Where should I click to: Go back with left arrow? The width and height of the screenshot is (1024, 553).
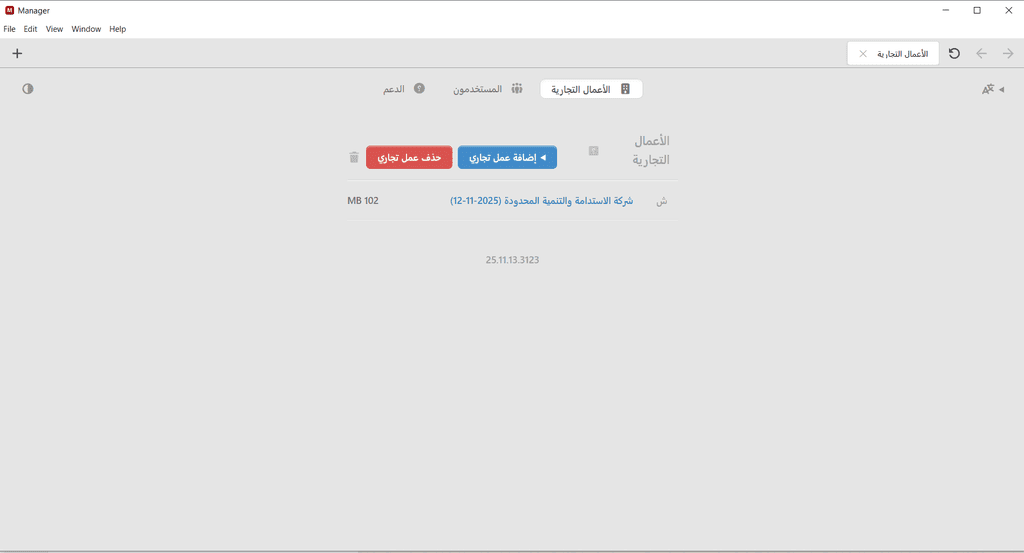click(981, 54)
